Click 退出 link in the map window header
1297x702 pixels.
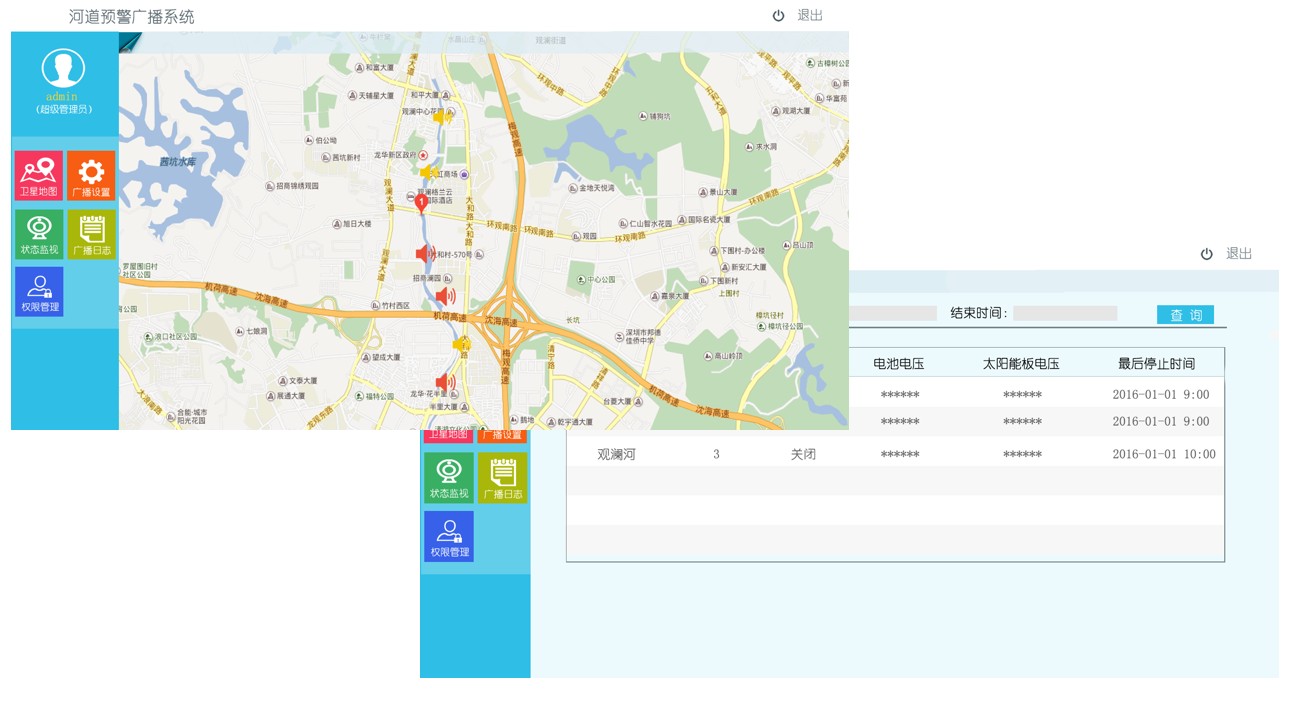pyautogui.click(x=810, y=16)
